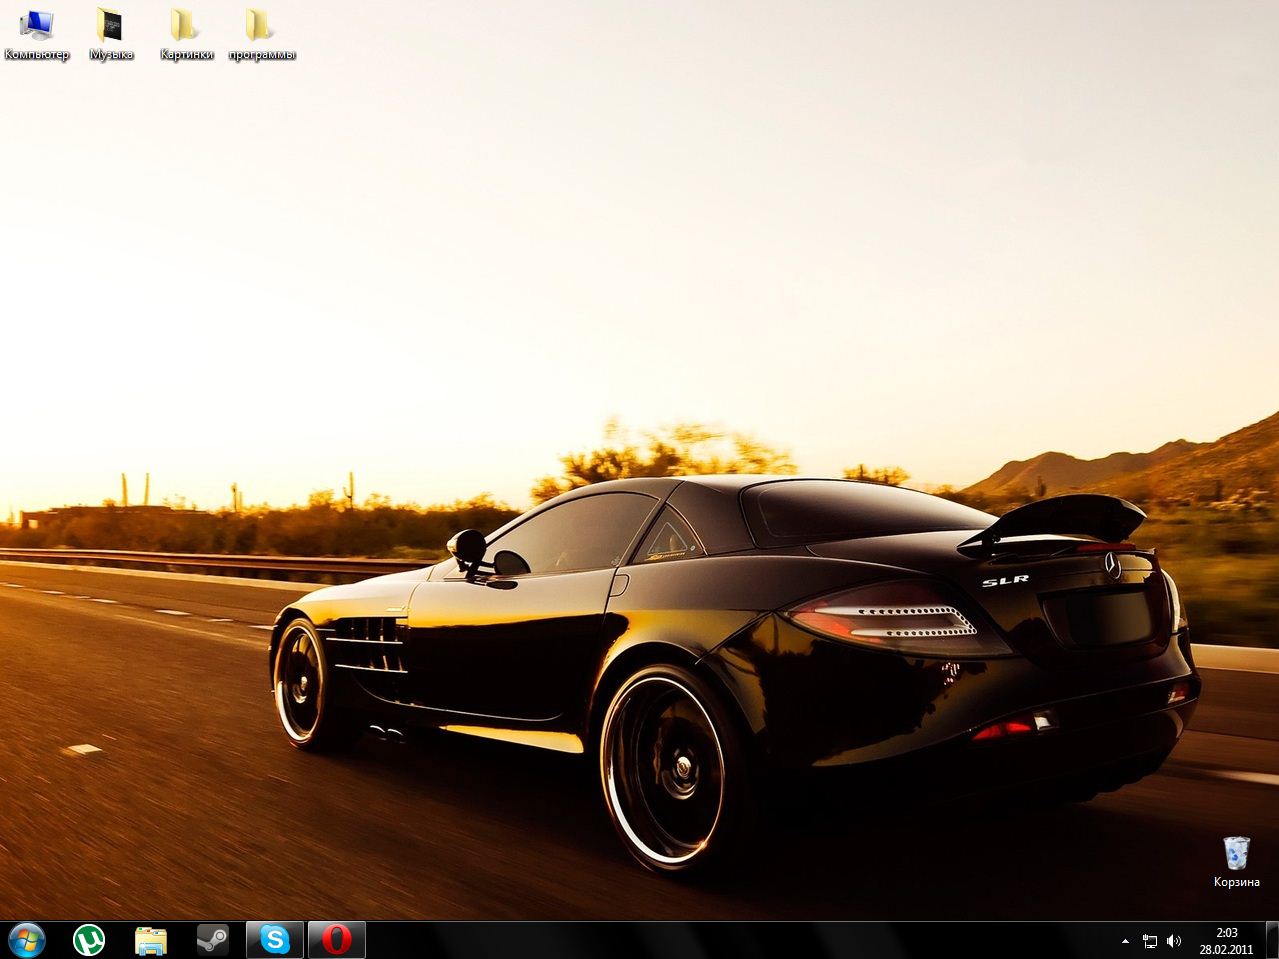Screen dimensions: 1279x959
Task: Launch Steam from the taskbar
Action: click(212, 940)
